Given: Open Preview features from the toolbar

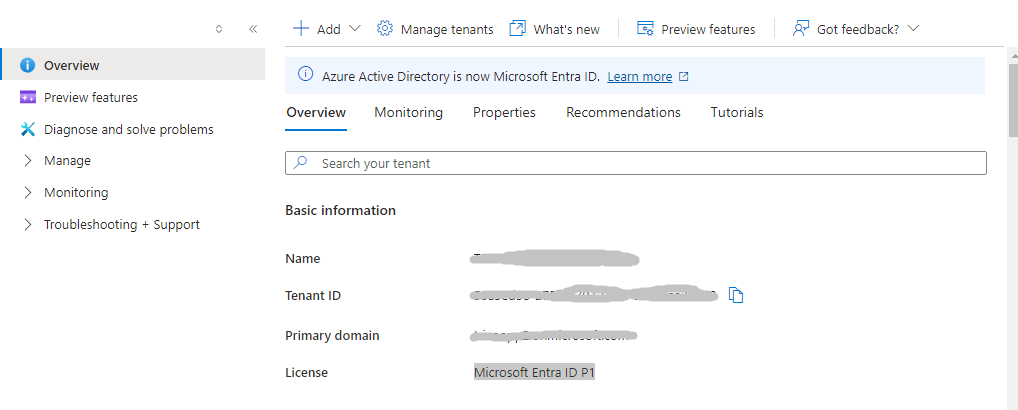Looking at the screenshot, I should (708, 29).
